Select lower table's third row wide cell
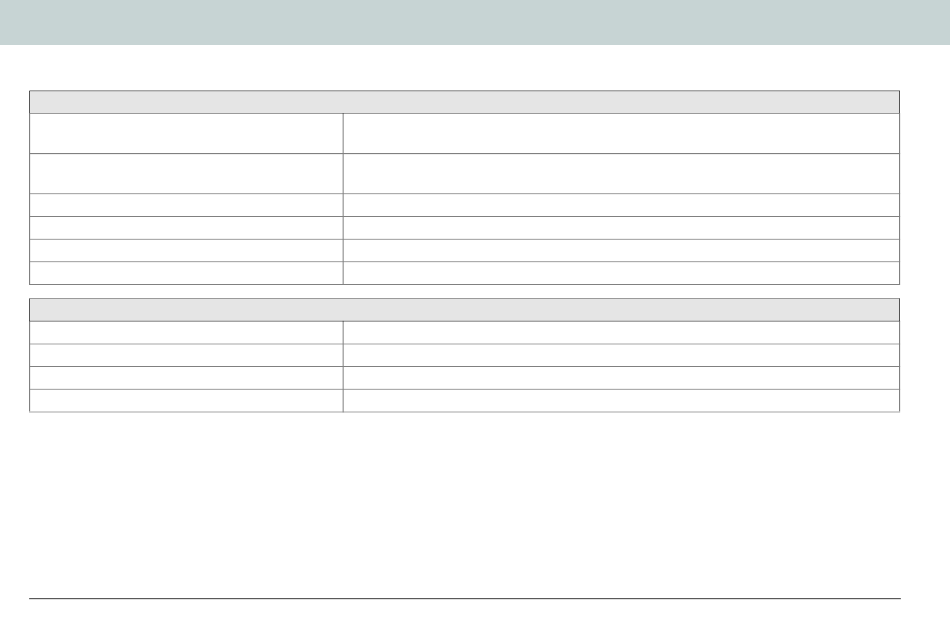 point(621,378)
